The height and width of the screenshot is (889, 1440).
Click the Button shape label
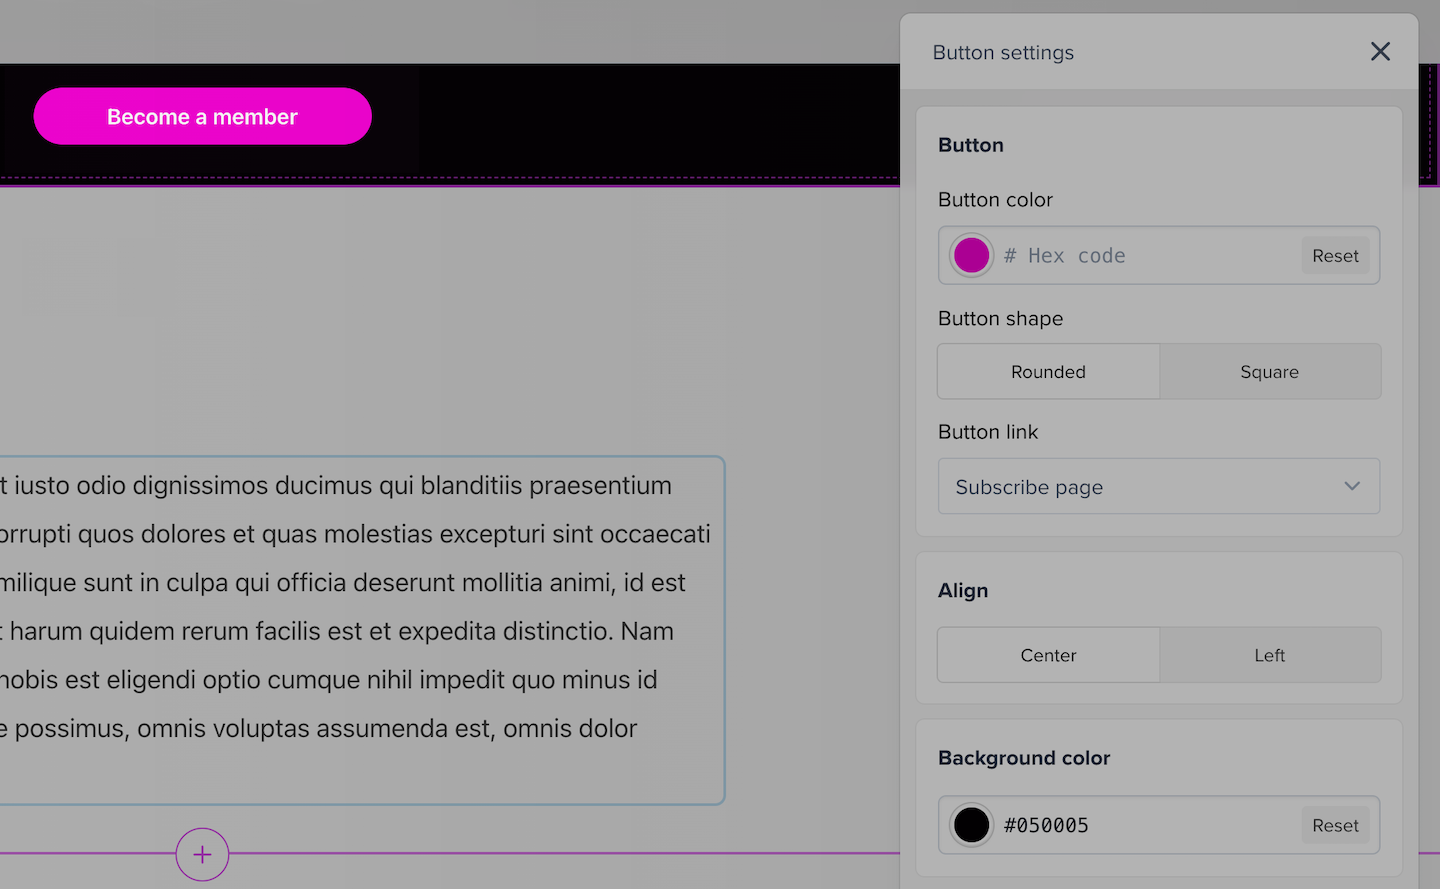tap(1000, 319)
